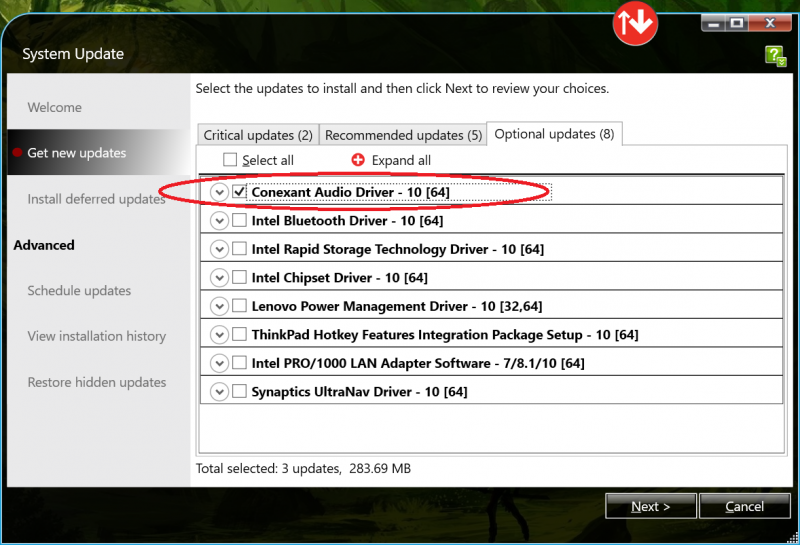The width and height of the screenshot is (800, 545).
Task: Close the System Update window
Action: pyautogui.click(x=770, y=23)
